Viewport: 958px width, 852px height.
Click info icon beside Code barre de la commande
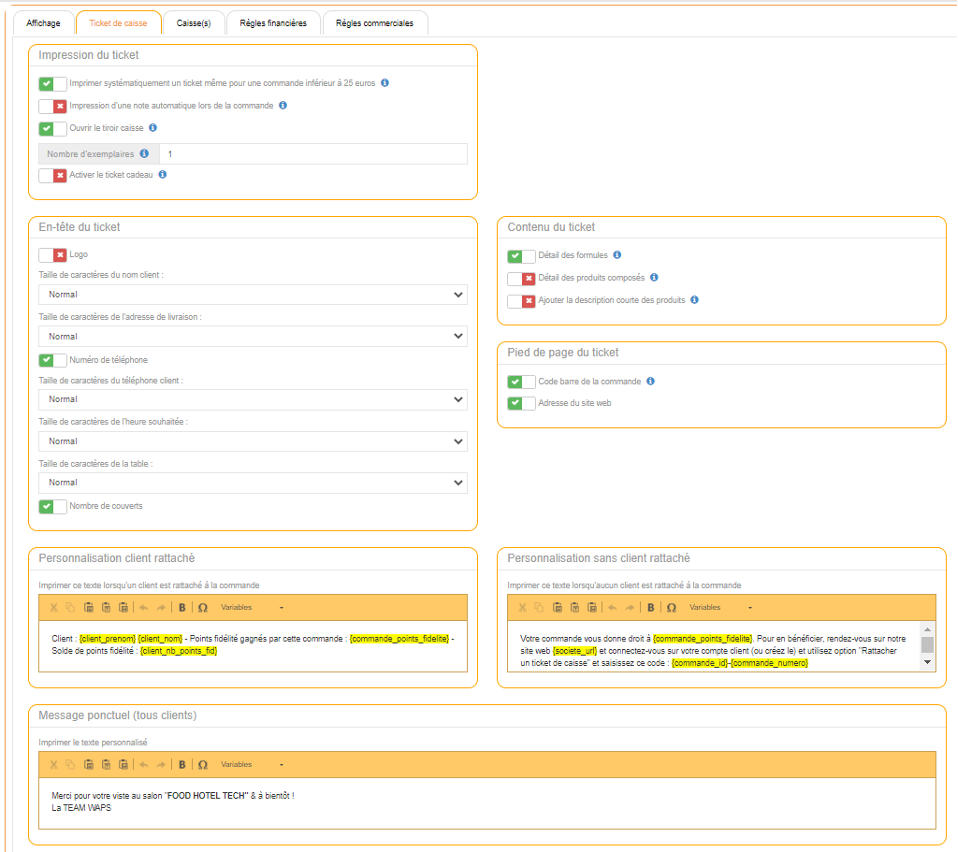(x=651, y=381)
